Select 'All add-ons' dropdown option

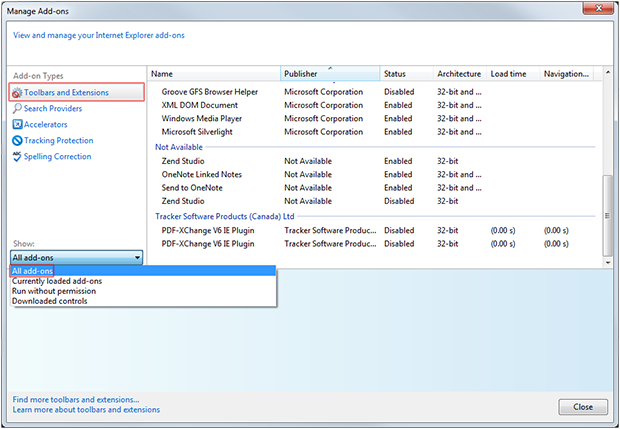33,271
